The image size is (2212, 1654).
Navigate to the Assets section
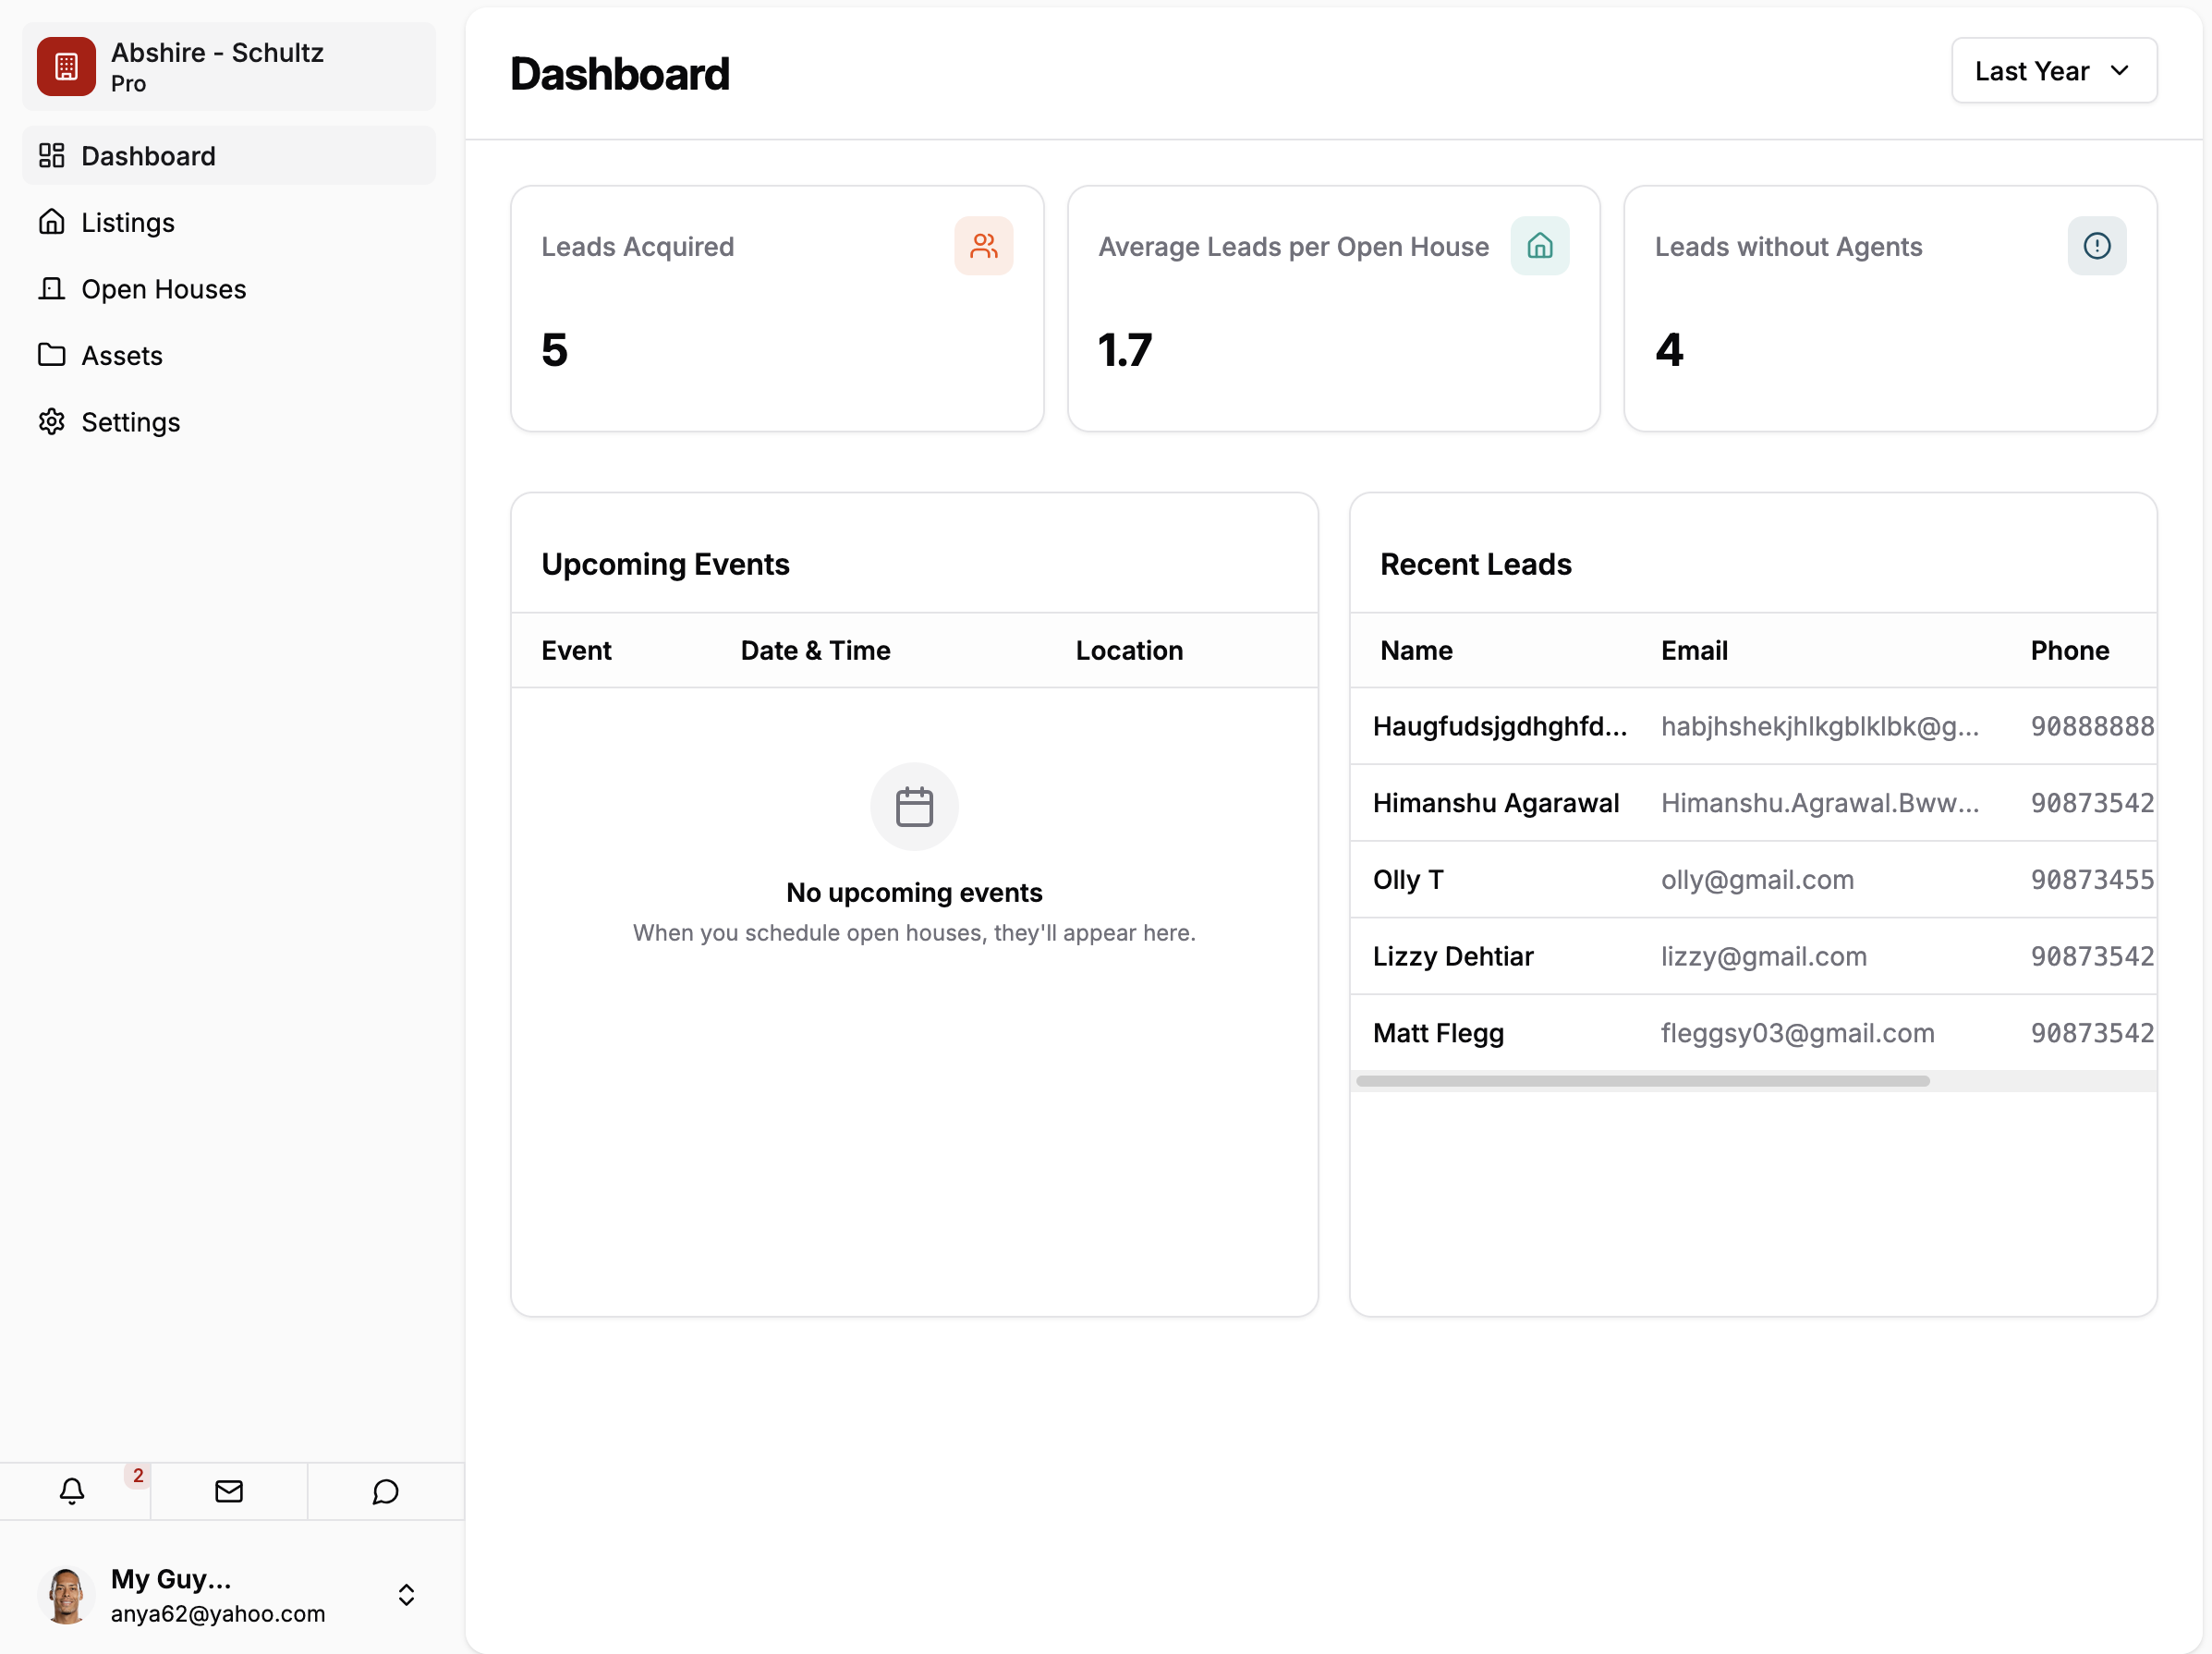tap(121, 355)
